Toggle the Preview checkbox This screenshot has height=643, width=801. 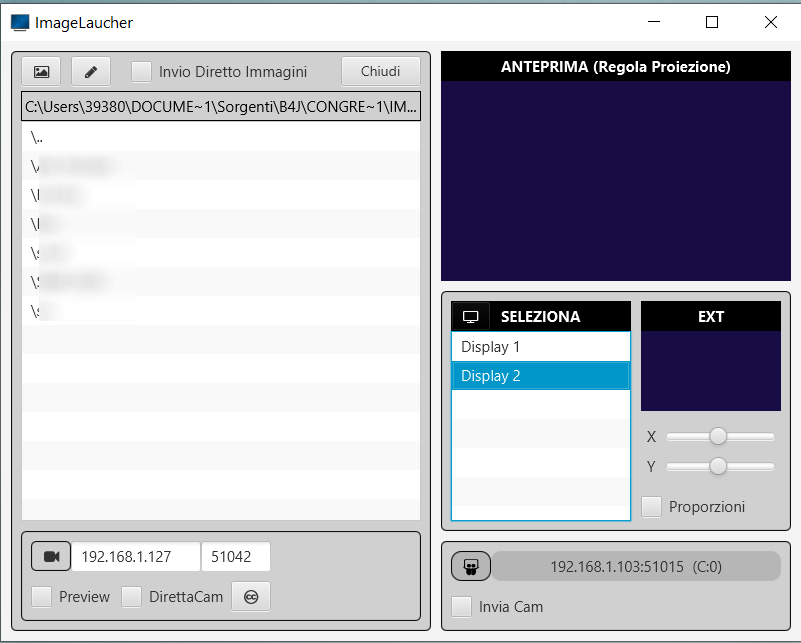41,597
